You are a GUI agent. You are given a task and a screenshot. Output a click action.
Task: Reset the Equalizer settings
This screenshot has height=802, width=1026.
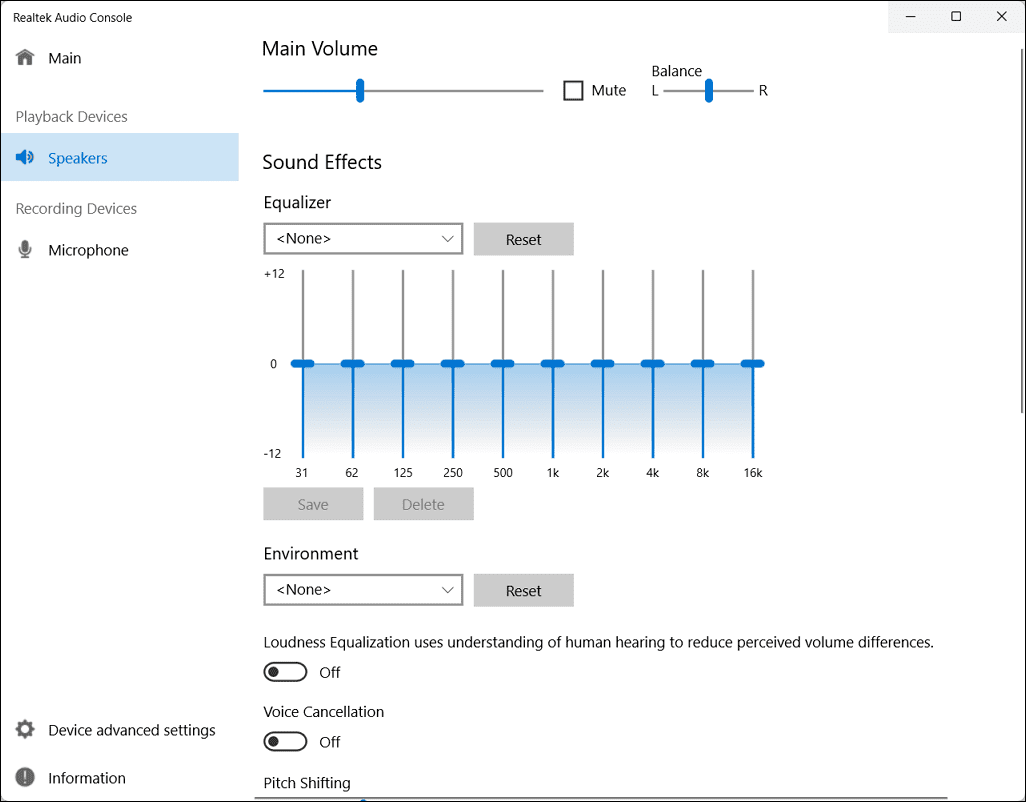[x=523, y=239]
